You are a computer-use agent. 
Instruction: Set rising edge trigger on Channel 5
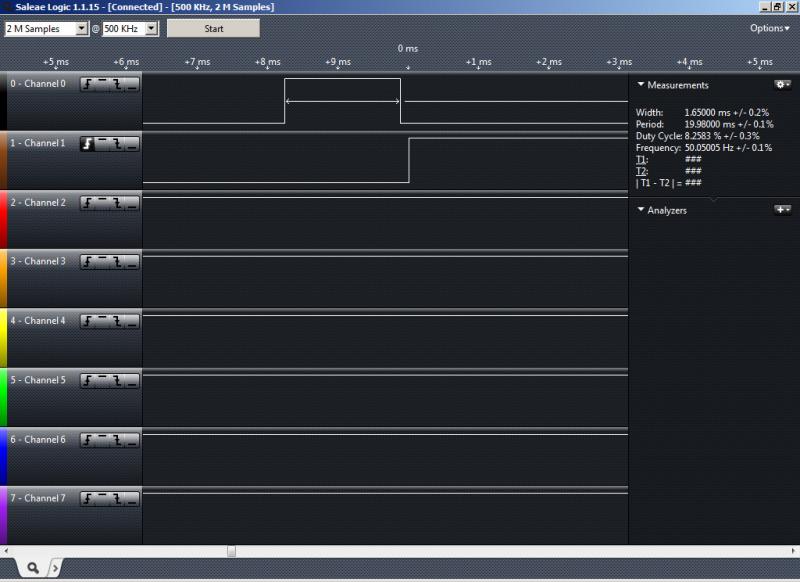(x=88, y=380)
